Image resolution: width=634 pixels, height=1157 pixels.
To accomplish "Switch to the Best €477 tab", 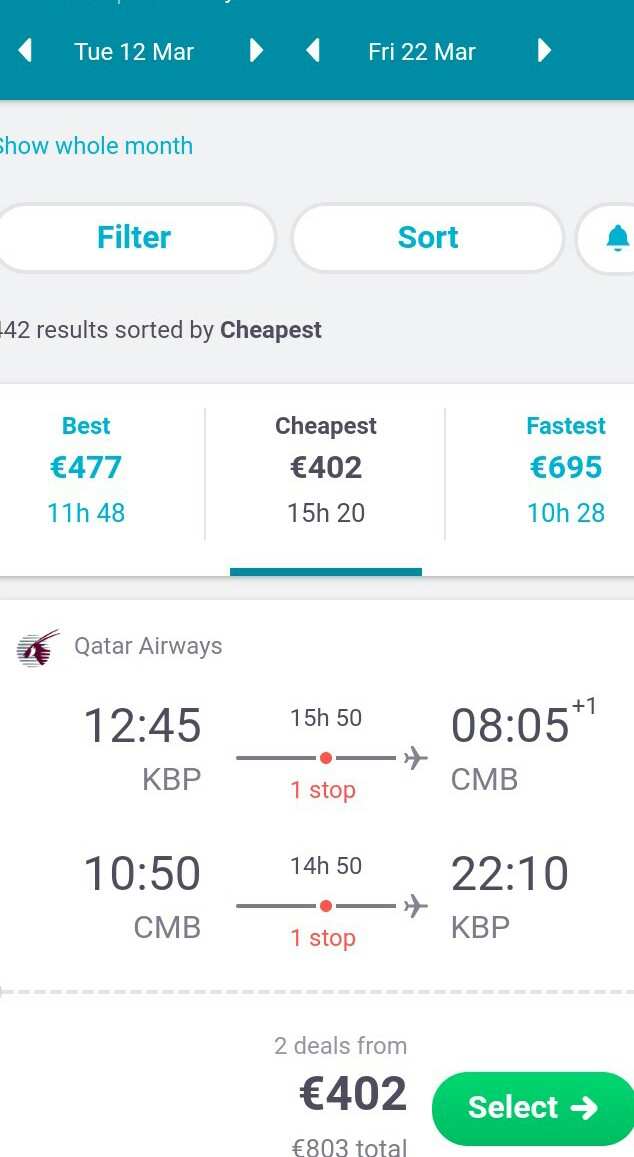I will point(86,469).
